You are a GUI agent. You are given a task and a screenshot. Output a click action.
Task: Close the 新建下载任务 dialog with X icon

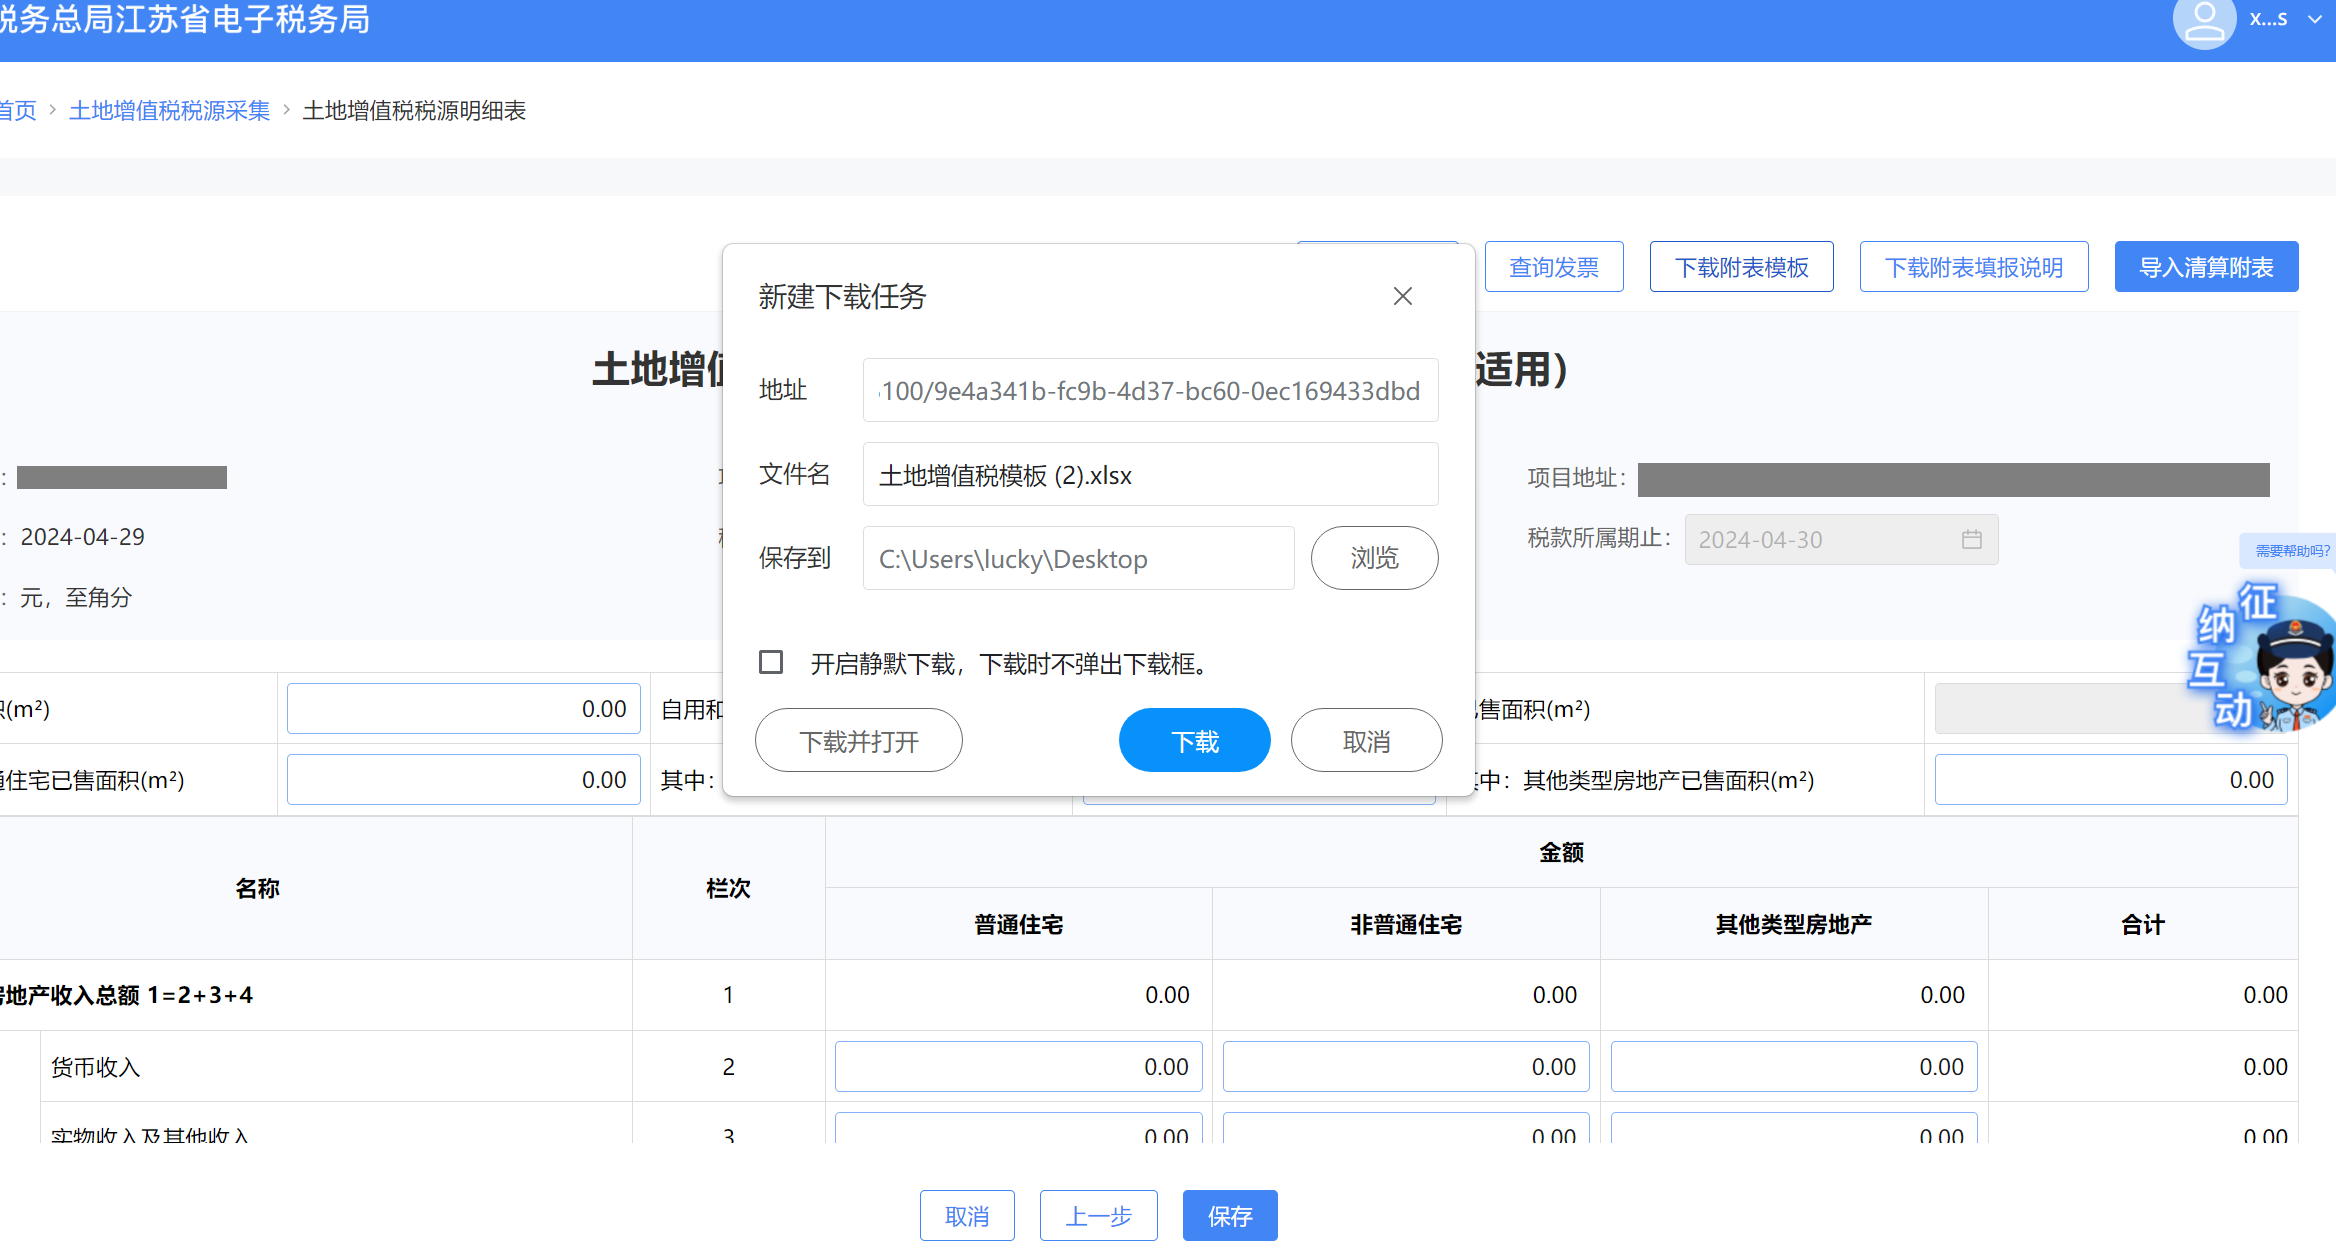coord(1402,296)
